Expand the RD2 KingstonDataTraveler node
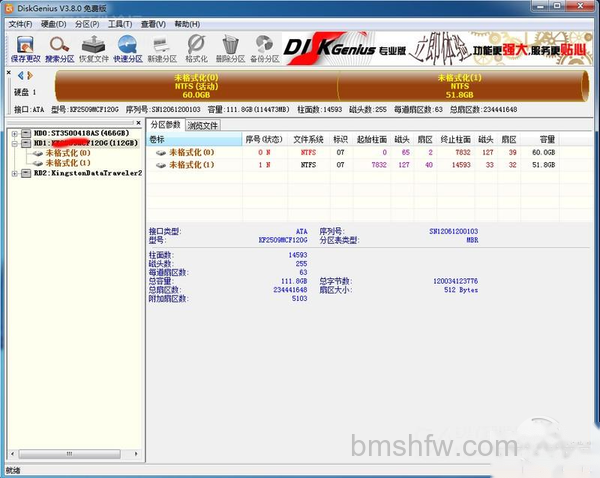Viewport: 600px width, 478px height. click(x=15, y=173)
